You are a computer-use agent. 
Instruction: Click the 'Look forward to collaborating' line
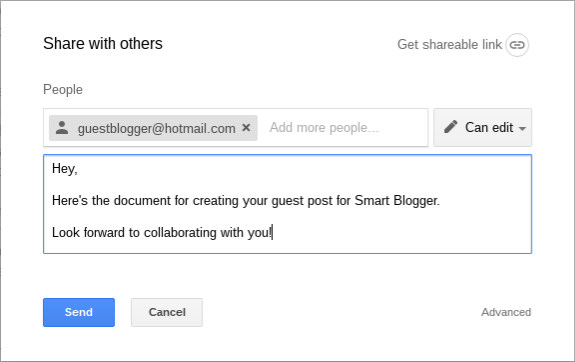(162, 233)
